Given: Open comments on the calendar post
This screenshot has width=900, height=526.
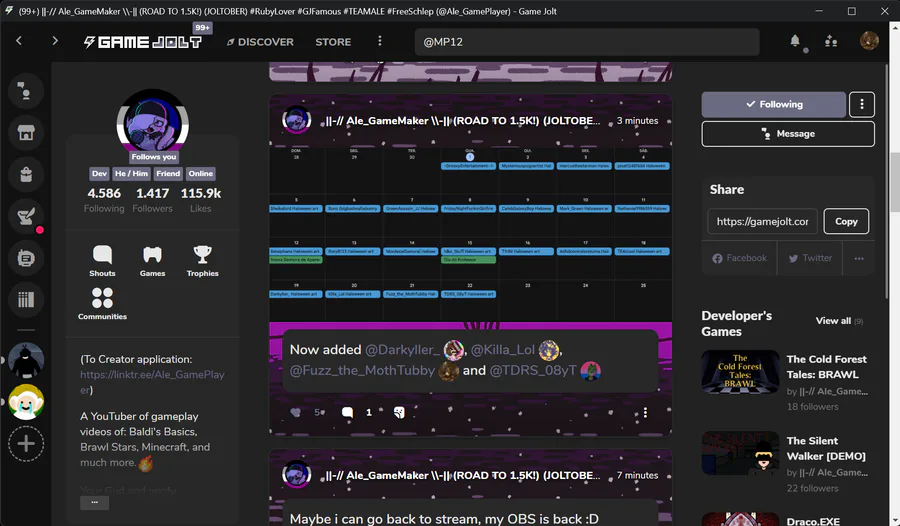Looking at the screenshot, I should 347,412.
